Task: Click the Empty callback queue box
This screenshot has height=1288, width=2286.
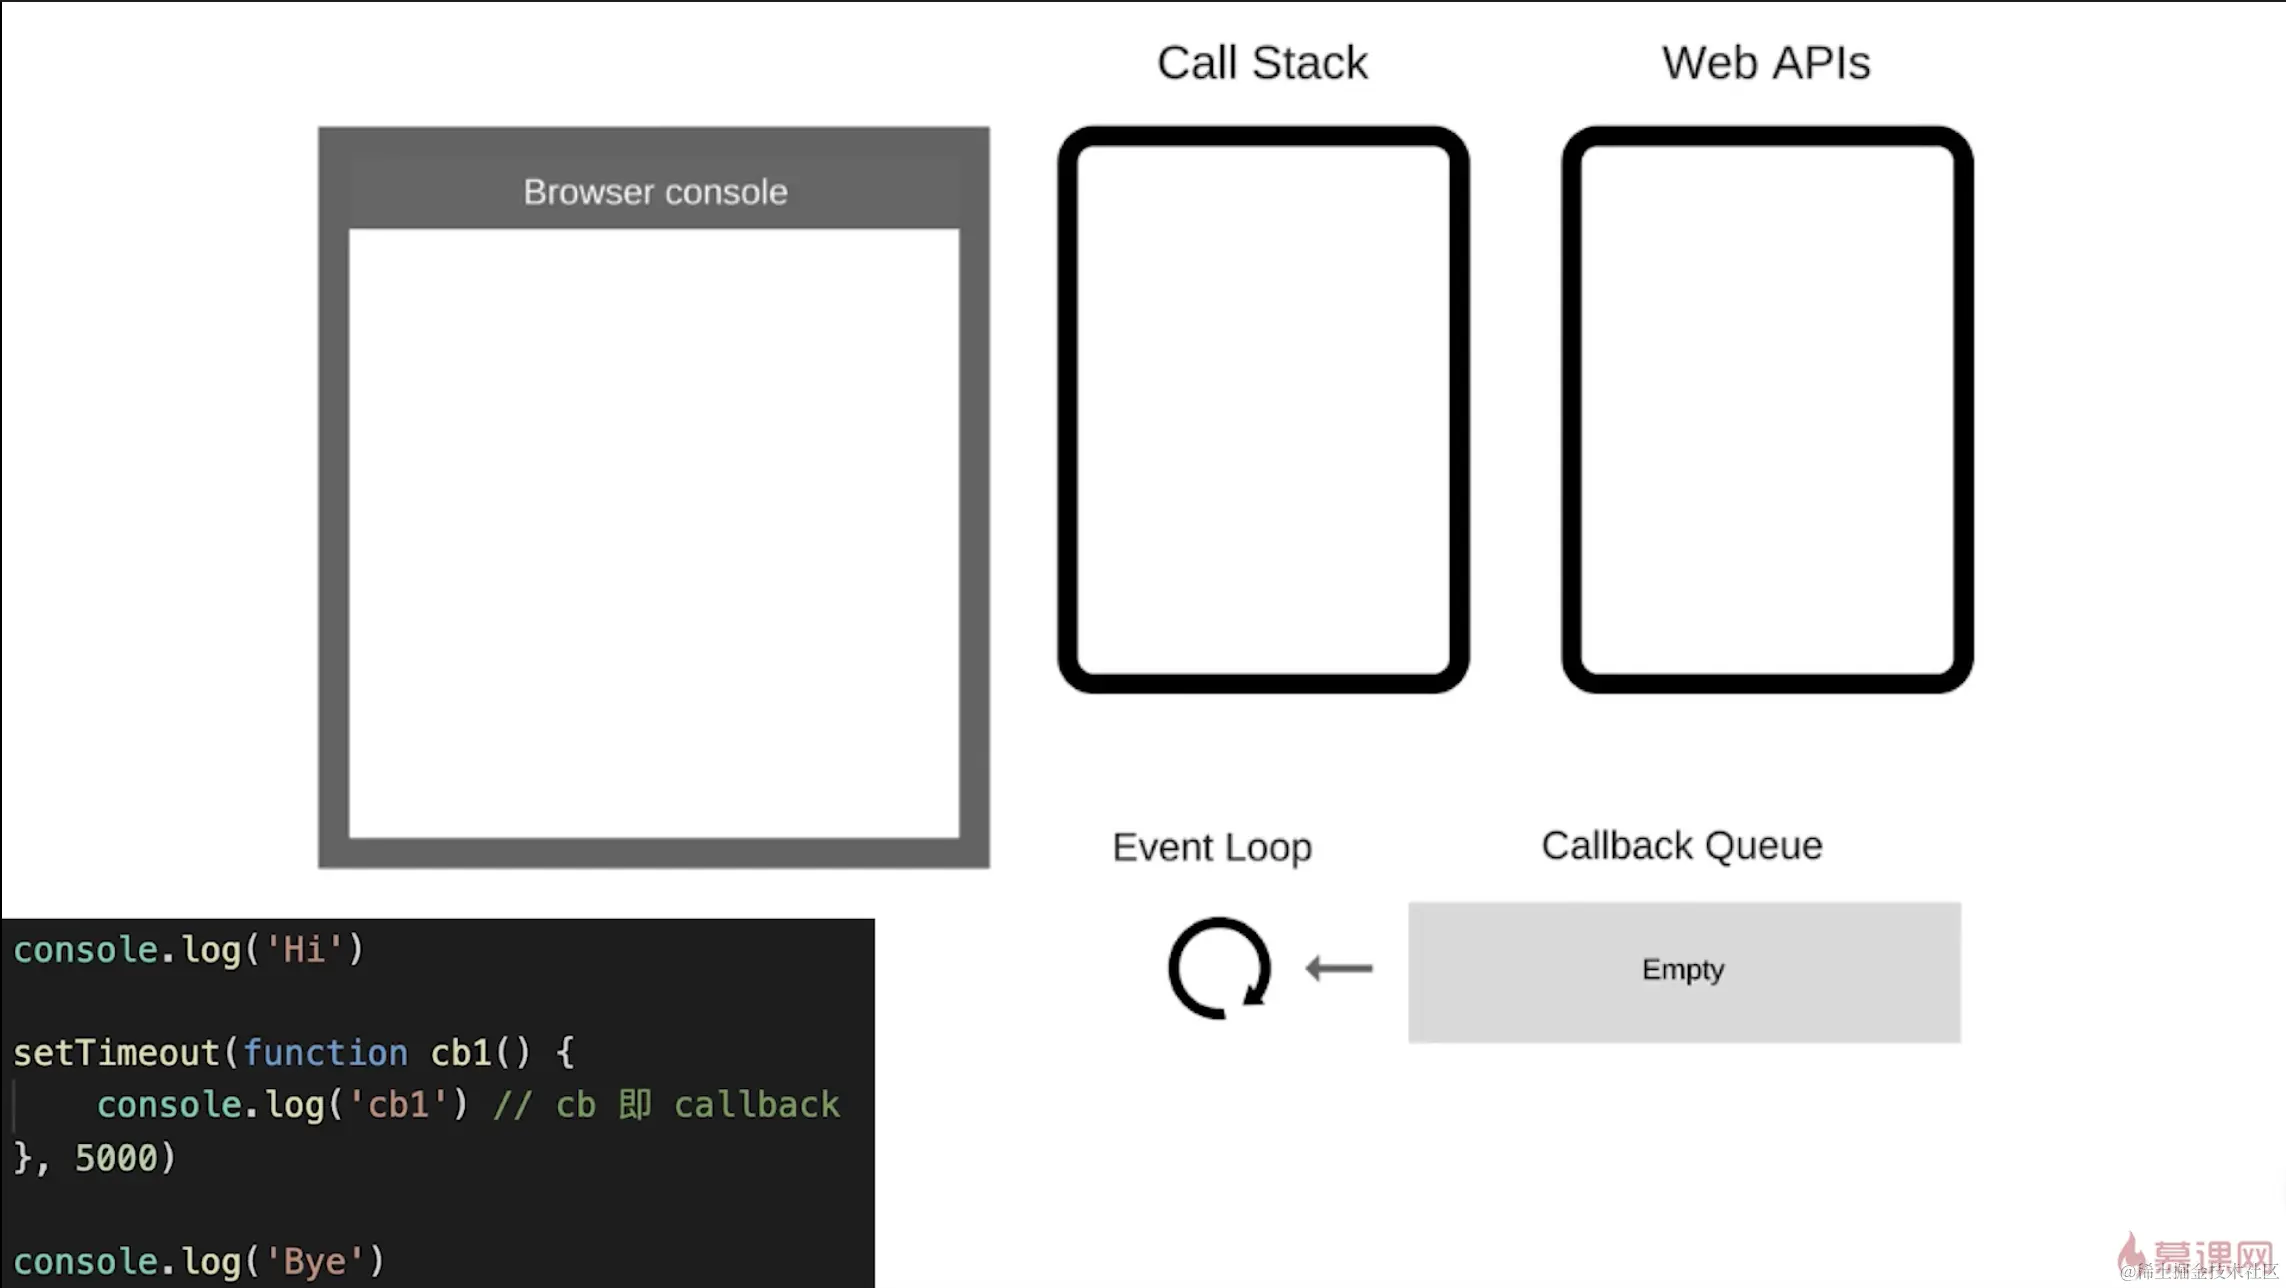Action: pyautogui.click(x=1684, y=972)
